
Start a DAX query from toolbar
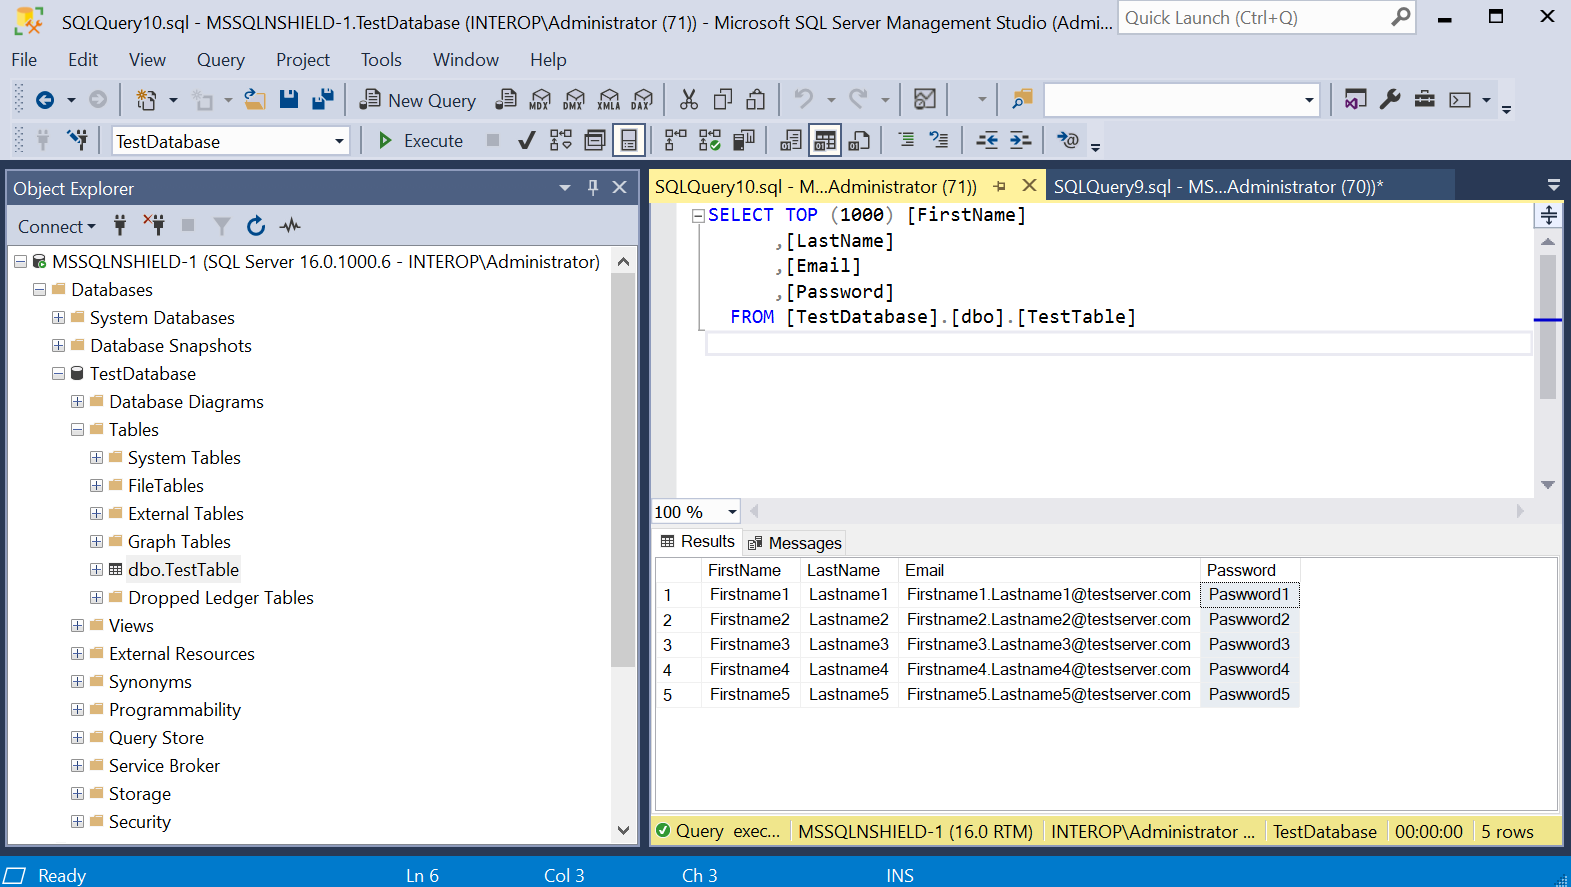[642, 100]
